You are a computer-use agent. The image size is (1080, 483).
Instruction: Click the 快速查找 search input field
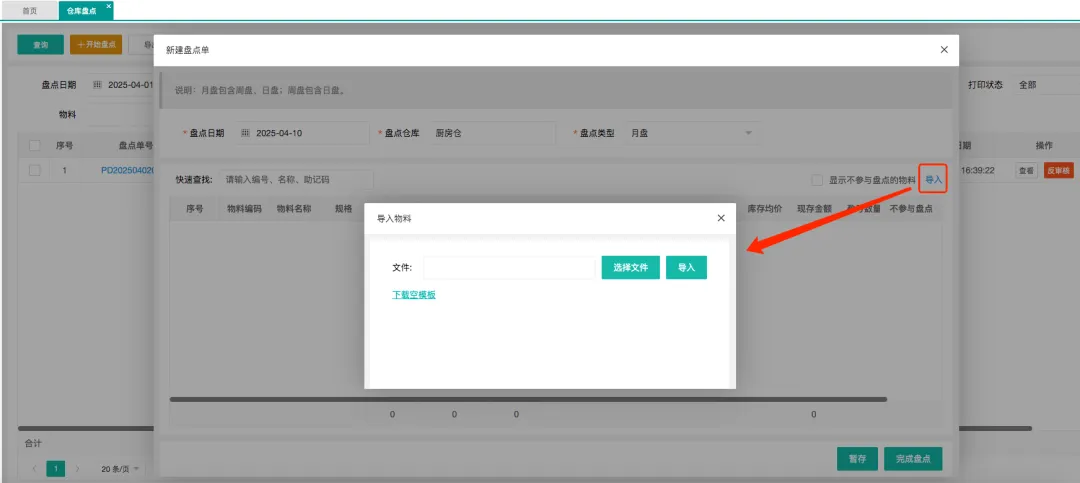pos(296,180)
